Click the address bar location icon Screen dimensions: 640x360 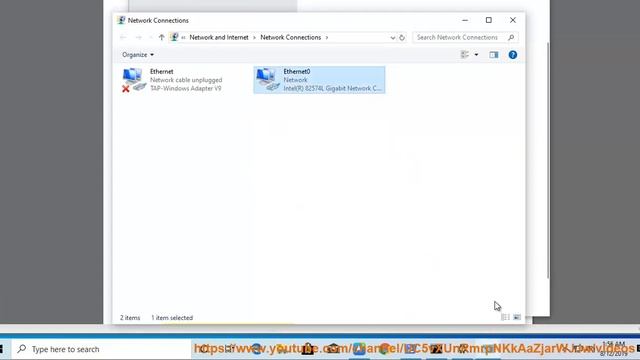[174, 38]
